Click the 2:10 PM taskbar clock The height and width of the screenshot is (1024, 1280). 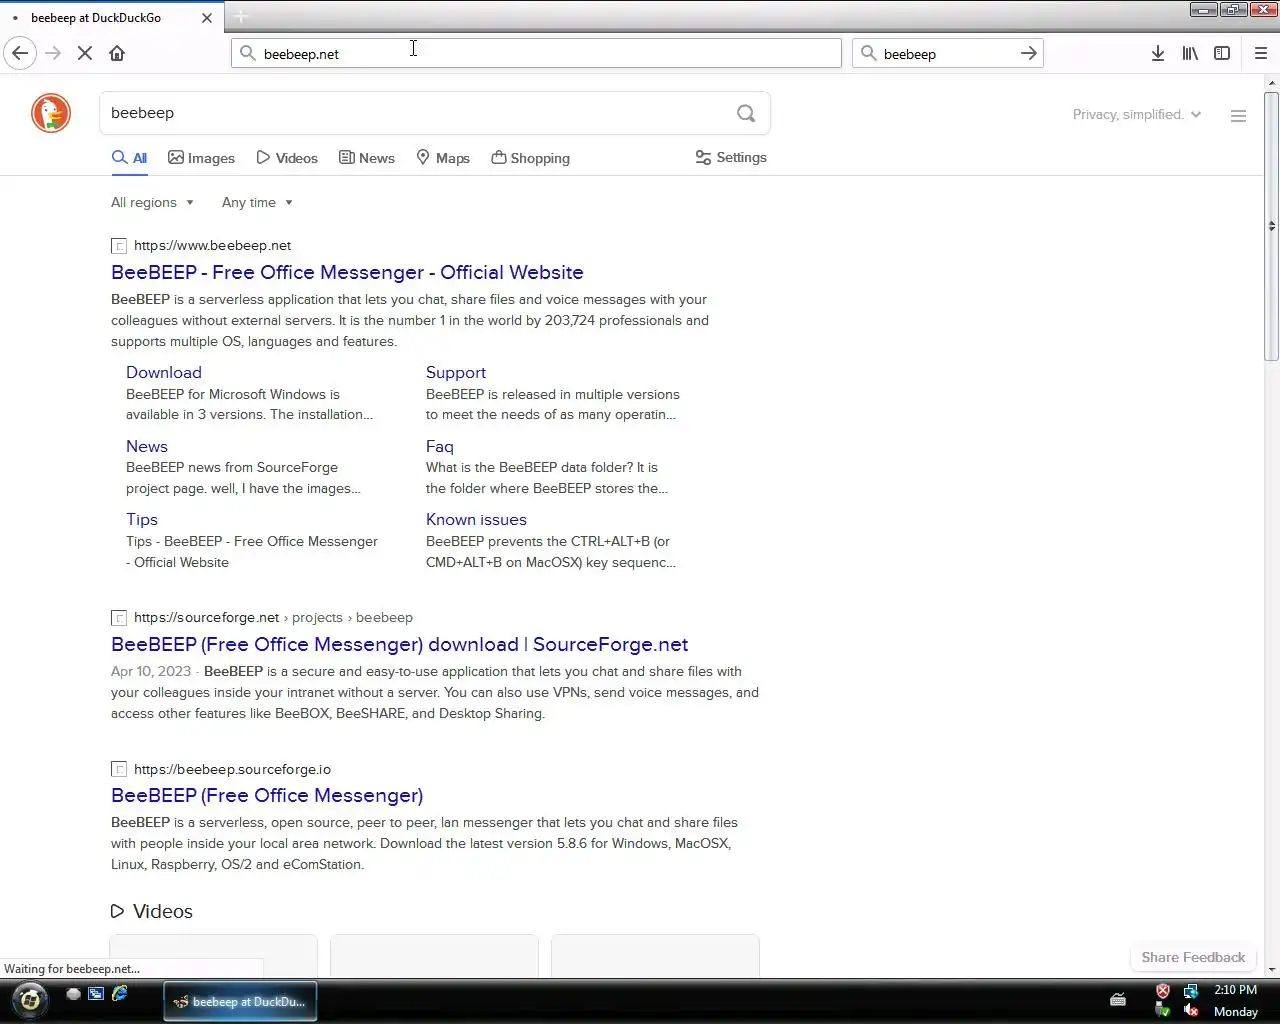click(1235, 990)
